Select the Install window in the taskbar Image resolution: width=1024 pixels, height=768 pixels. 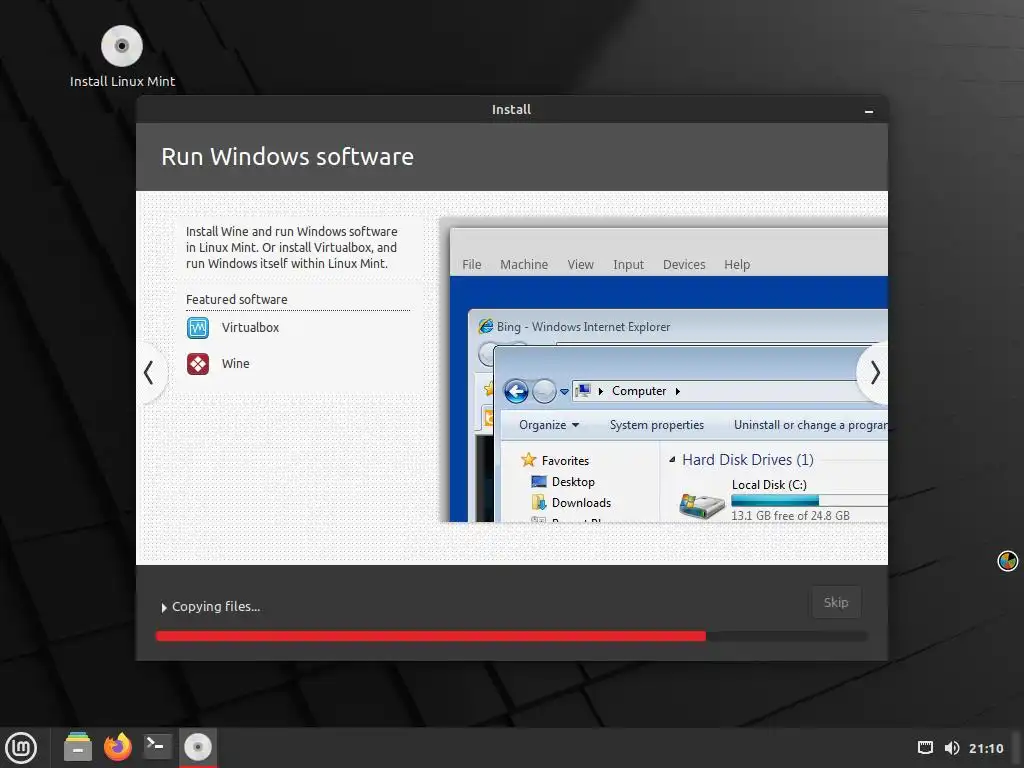pyautogui.click(x=198, y=746)
